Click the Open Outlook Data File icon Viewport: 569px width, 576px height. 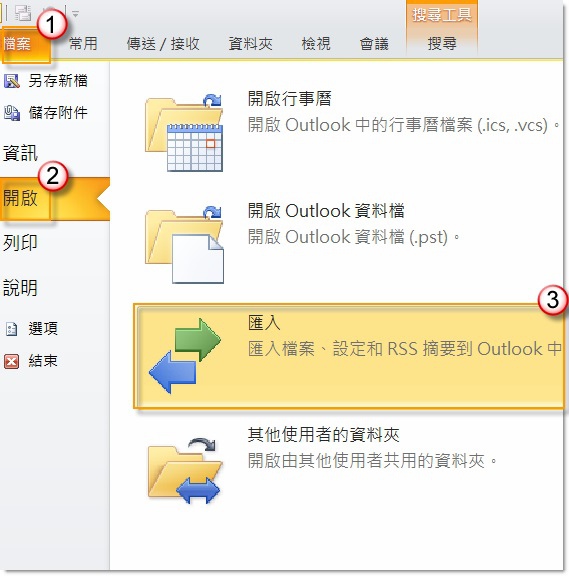[x=184, y=245]
